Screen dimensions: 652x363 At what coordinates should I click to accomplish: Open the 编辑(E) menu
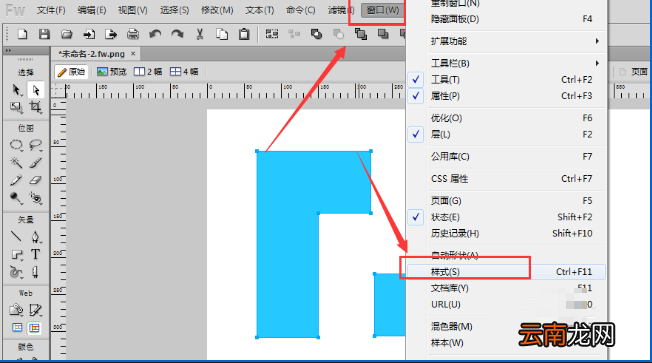[91, 10]
